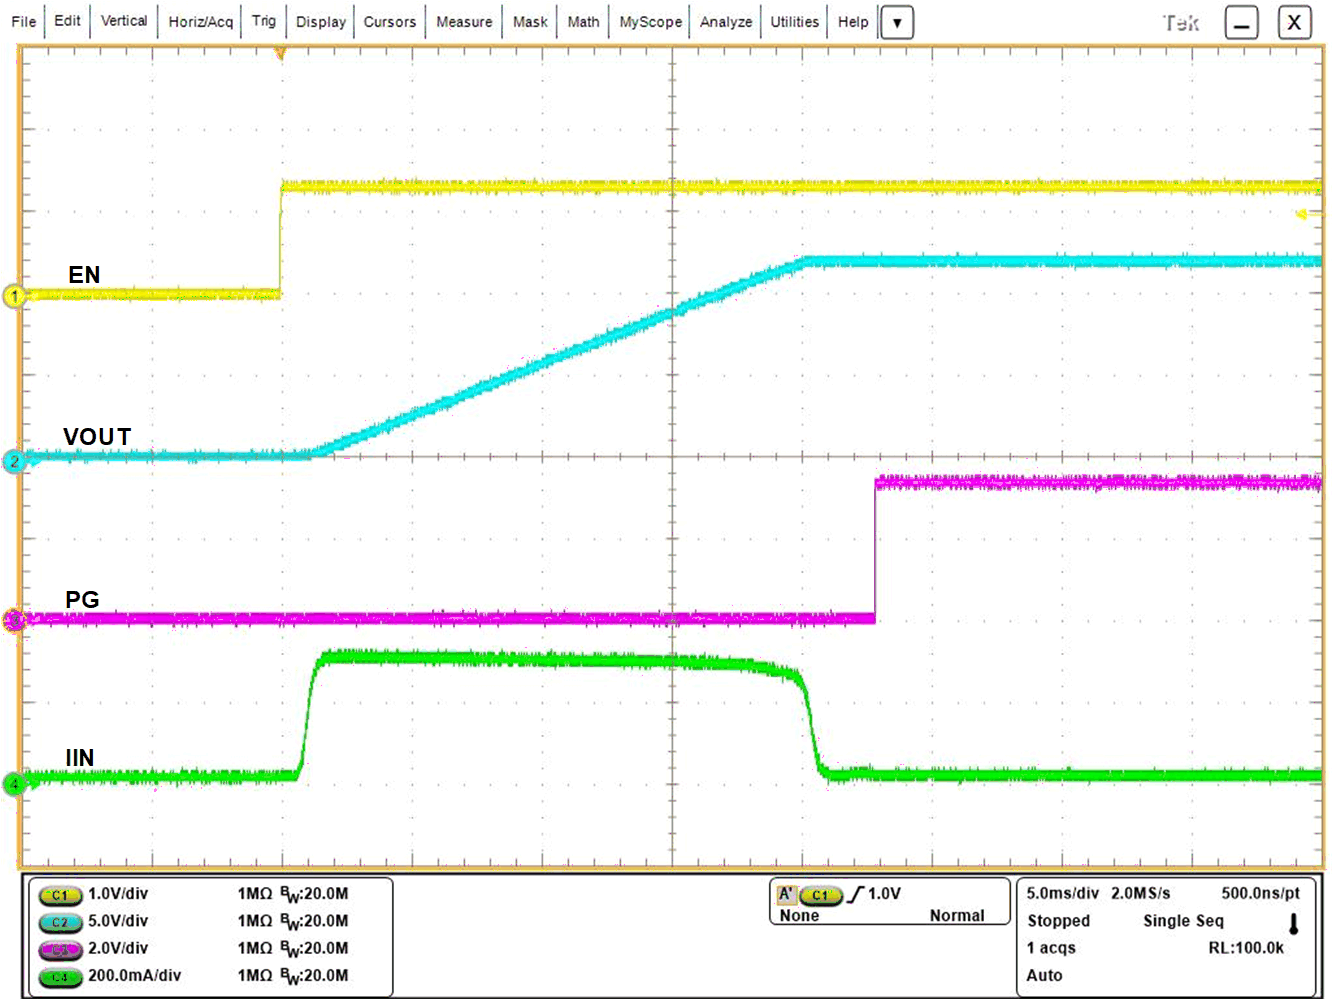Open the Cursors menu
The height and width of the screenshot is (1000, 1333).
[389, 21]
